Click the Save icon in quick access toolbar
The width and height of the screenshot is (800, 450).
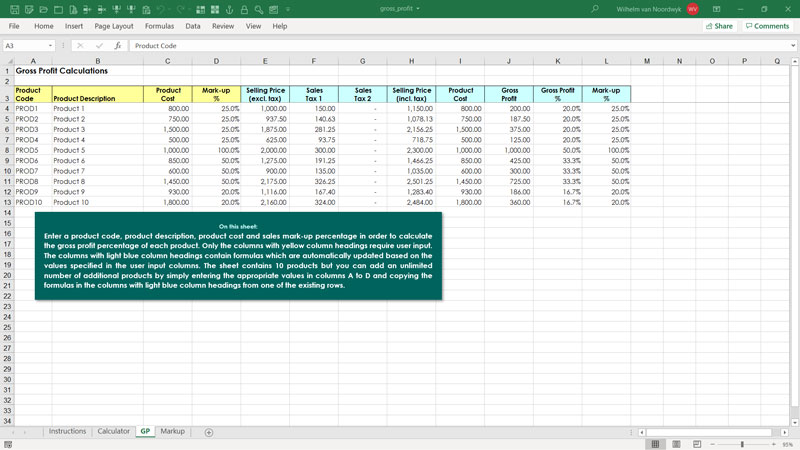click(14, 10)
